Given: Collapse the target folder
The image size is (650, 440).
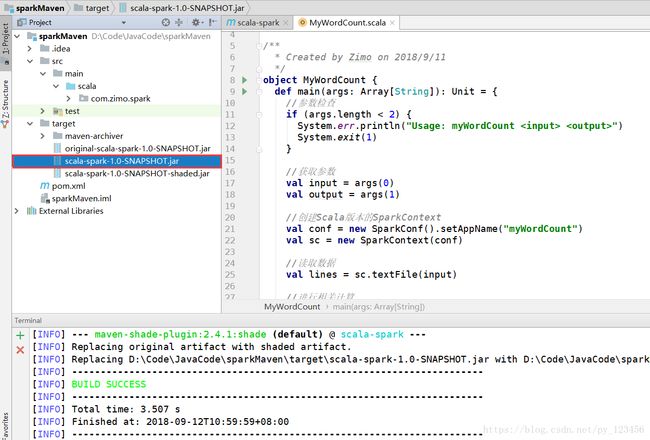Looking at the screenshot, I should point(30,124).
